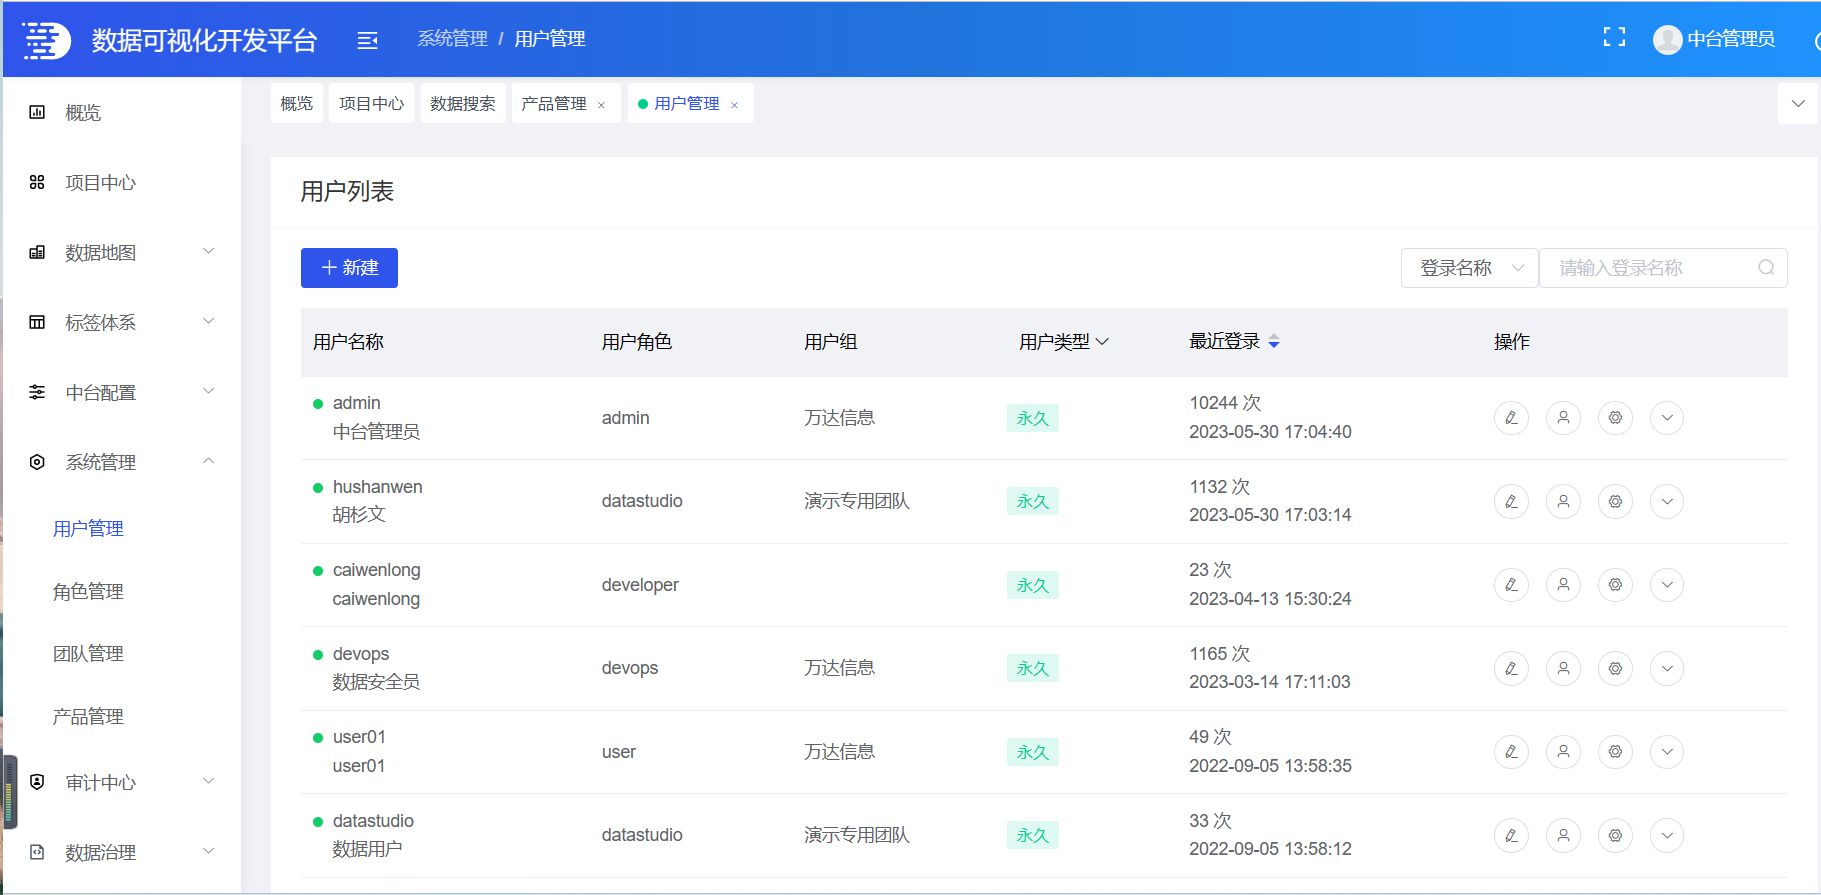Close the 产品管理 tab

click(601, 105)
